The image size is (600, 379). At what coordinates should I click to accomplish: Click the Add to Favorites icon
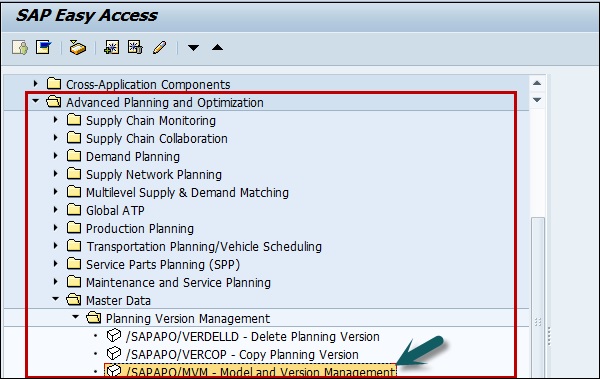(112, 47)
